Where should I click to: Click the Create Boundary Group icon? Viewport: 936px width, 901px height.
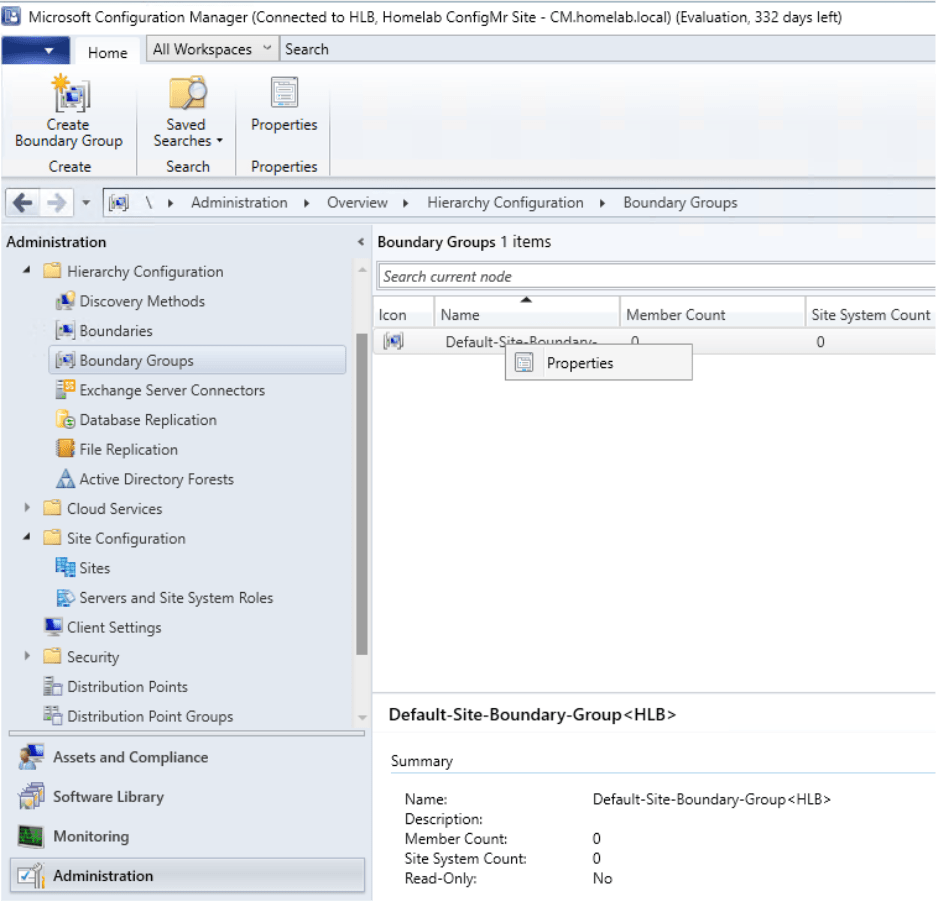(67, 110)
